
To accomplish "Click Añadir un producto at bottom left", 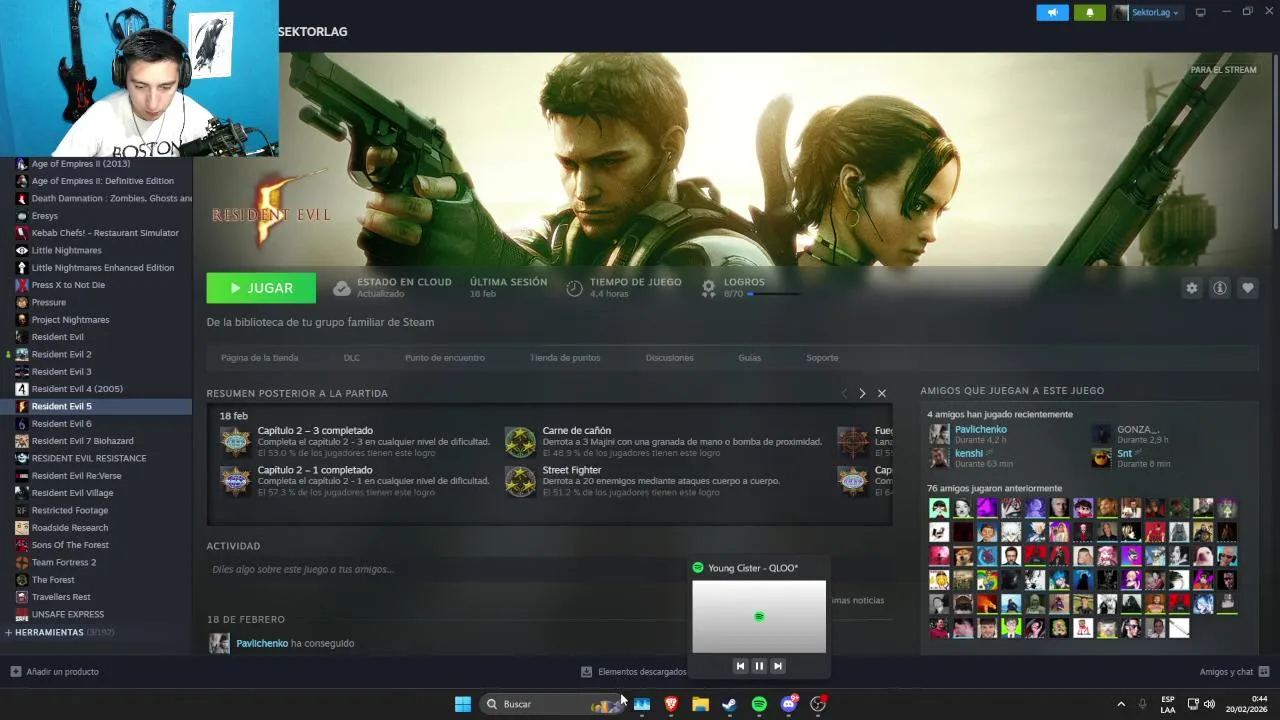I will (x=55, y=672).
